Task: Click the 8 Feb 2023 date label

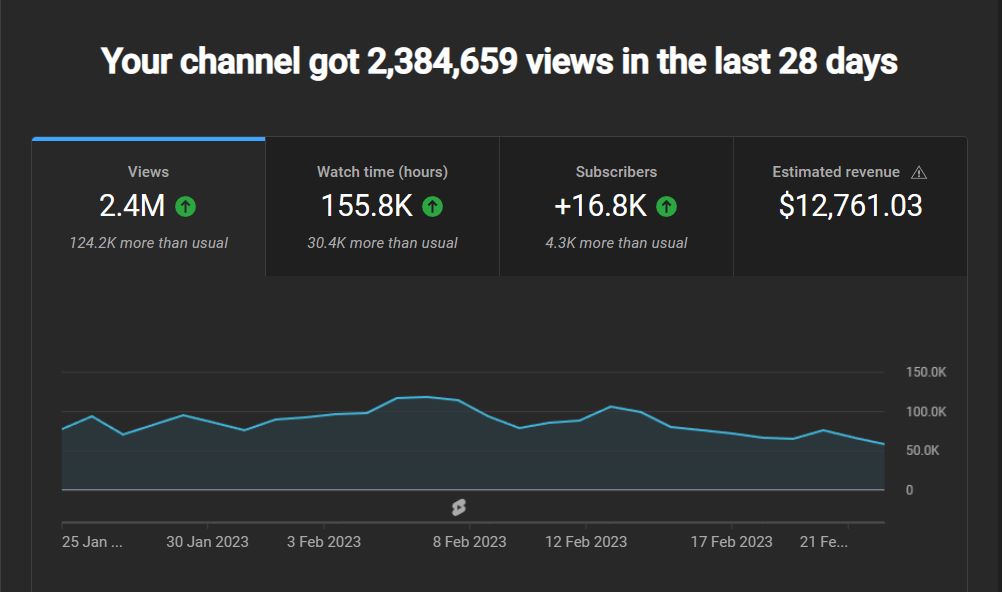Action: [x=469, y=541]
